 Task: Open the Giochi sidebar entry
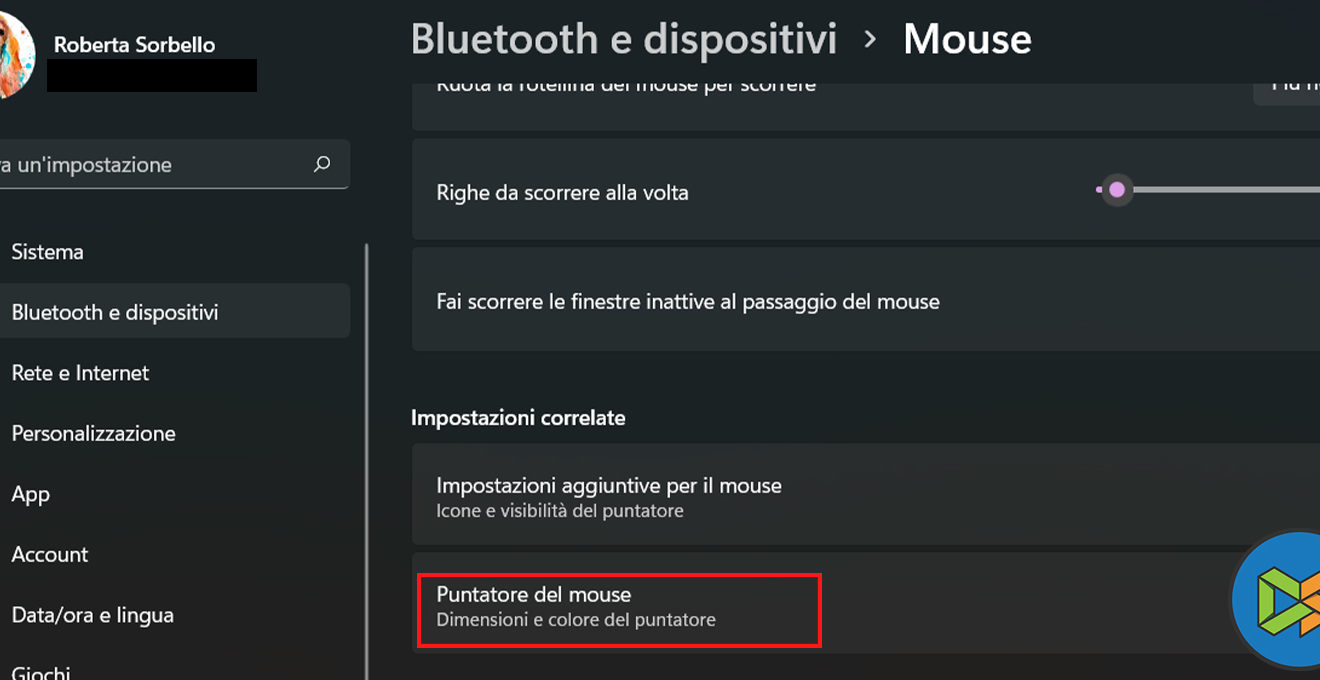pos(41,672)
